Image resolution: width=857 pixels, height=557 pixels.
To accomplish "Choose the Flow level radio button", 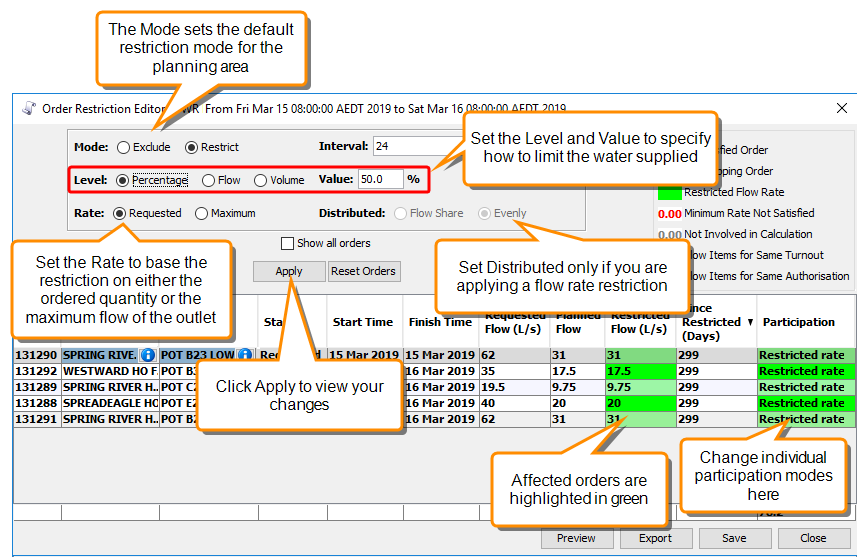I will pyautogui.click(x=208, y=181).
